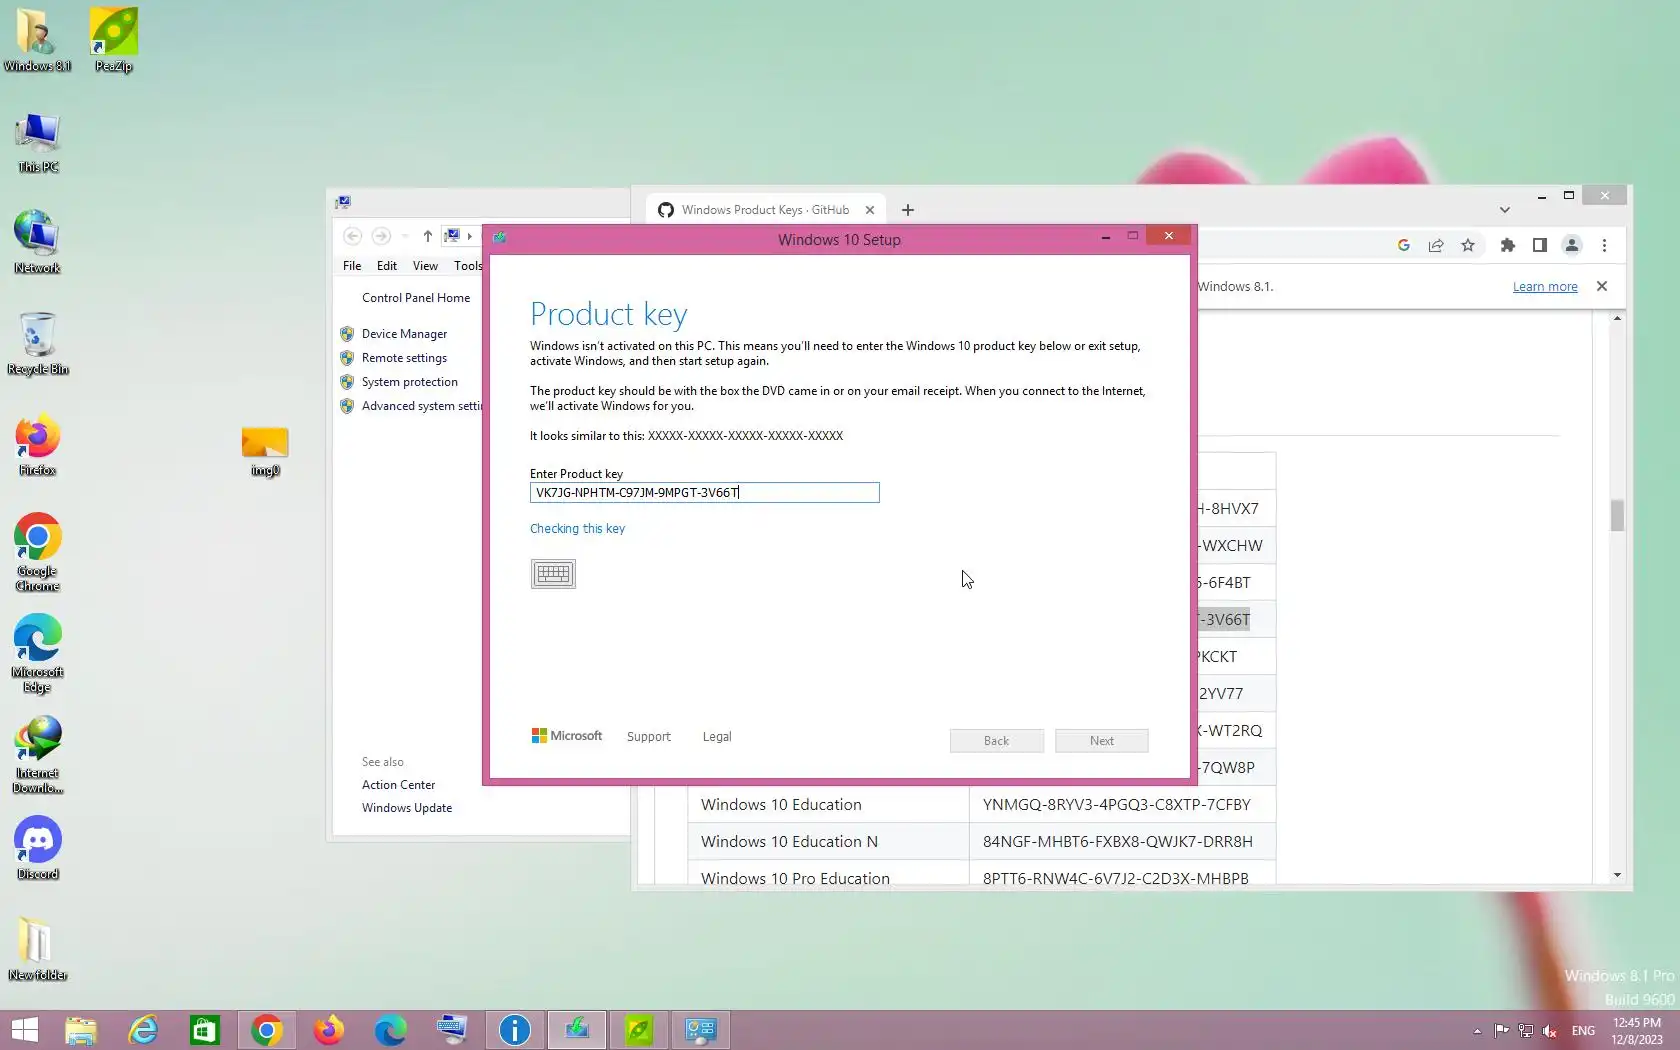Click the muted volume tray icon
Image resolution: width=1680 pixels, height=1050 pixels.
click(x=1550, y=1031)
